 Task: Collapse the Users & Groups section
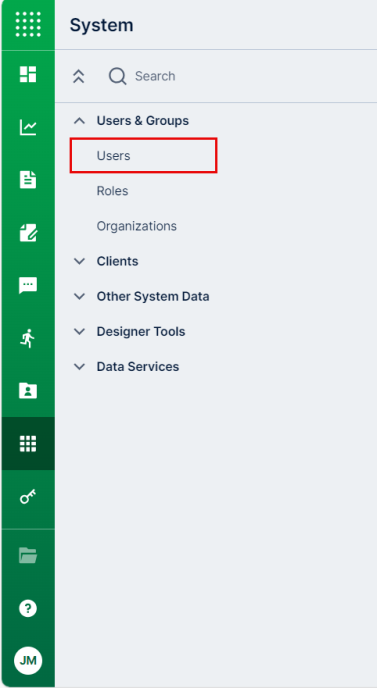pyautogui.click(x=79, y=121)
